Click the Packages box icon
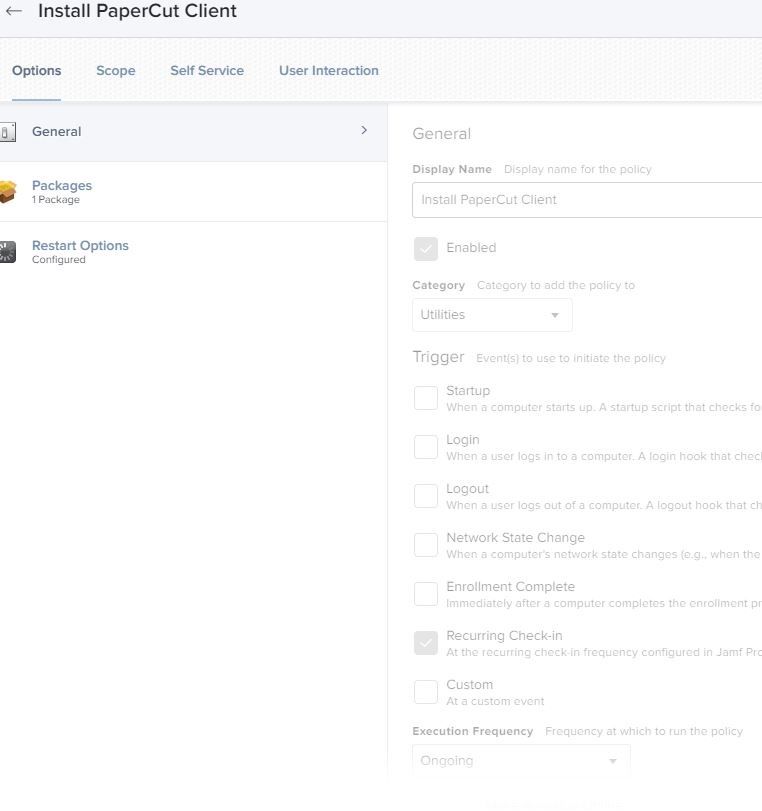This screenshot has height=811, width=762. 8,191
